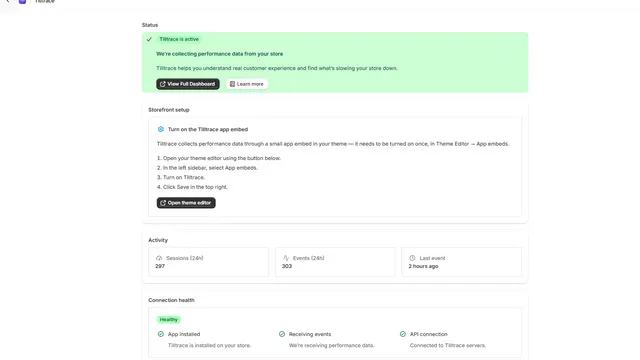Click the Last event clock icon
This screenshot has width=640, height=360.
(x=412, y=258)
